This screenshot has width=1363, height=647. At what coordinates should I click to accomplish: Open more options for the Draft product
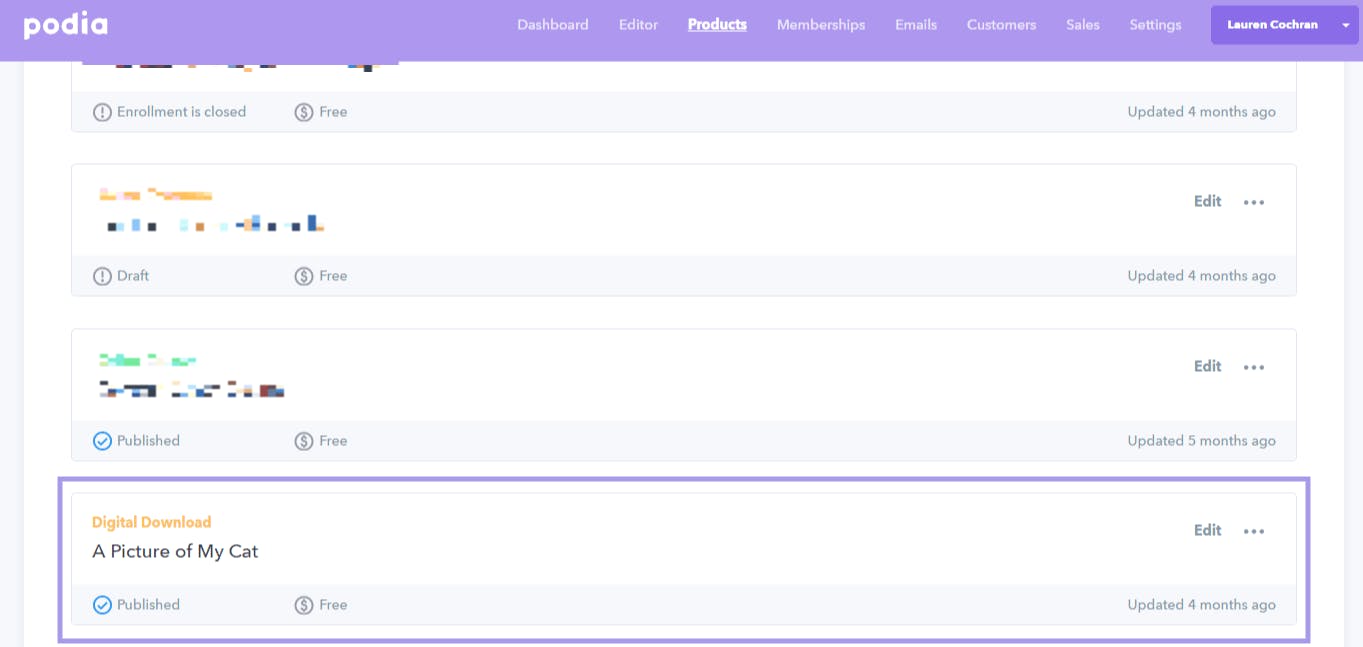point(1254,202)
